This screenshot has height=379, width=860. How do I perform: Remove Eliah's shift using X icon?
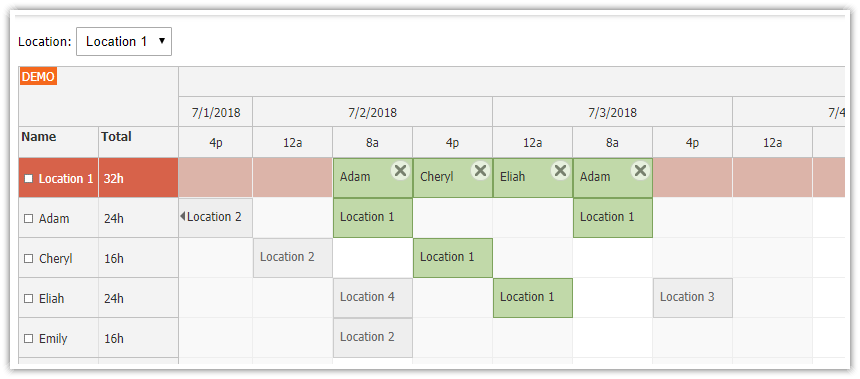(560, 171)
